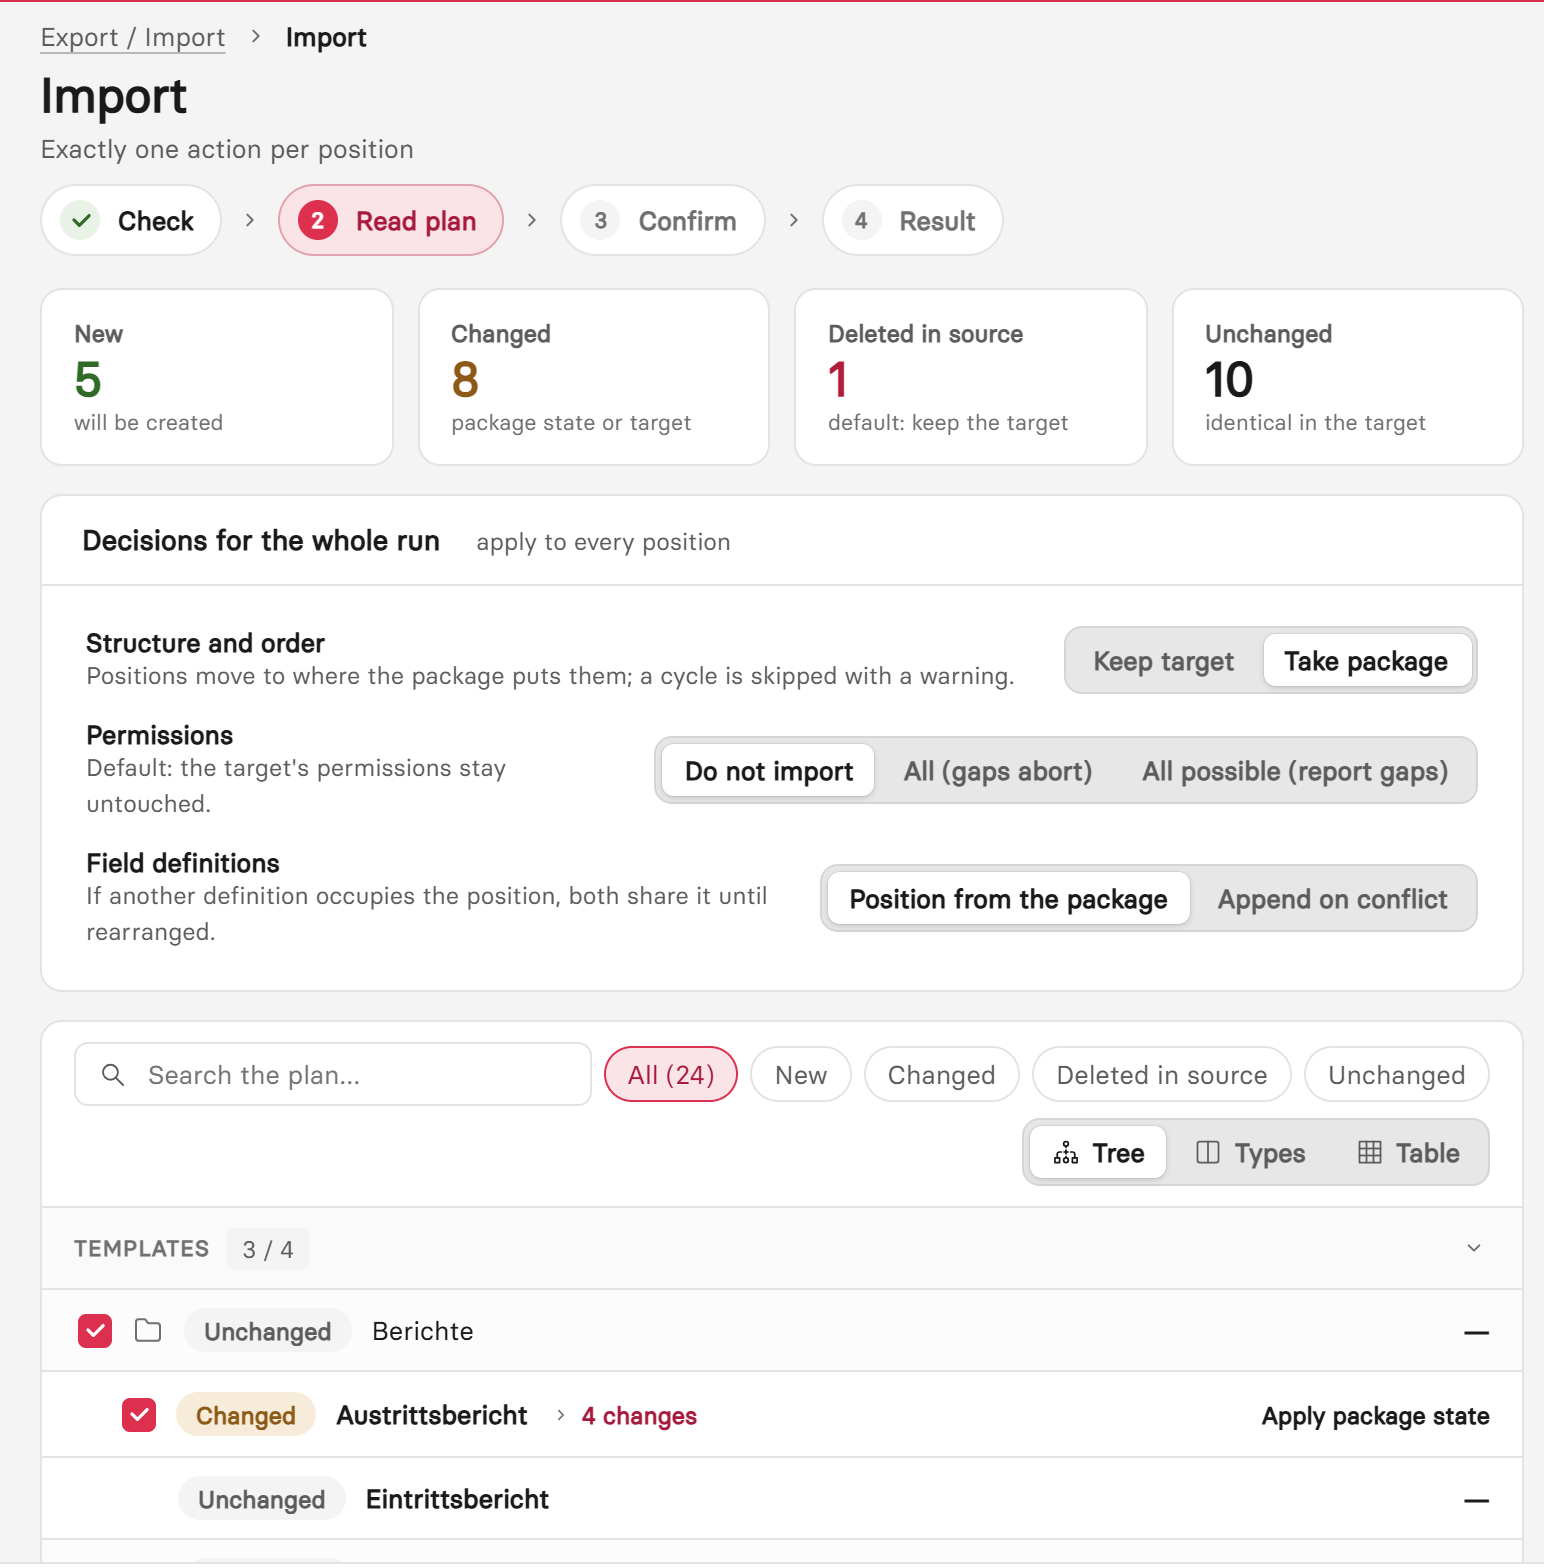Click the folder icon beside Berichte
The image size is (1544, 1568).
pos(148,1331)
